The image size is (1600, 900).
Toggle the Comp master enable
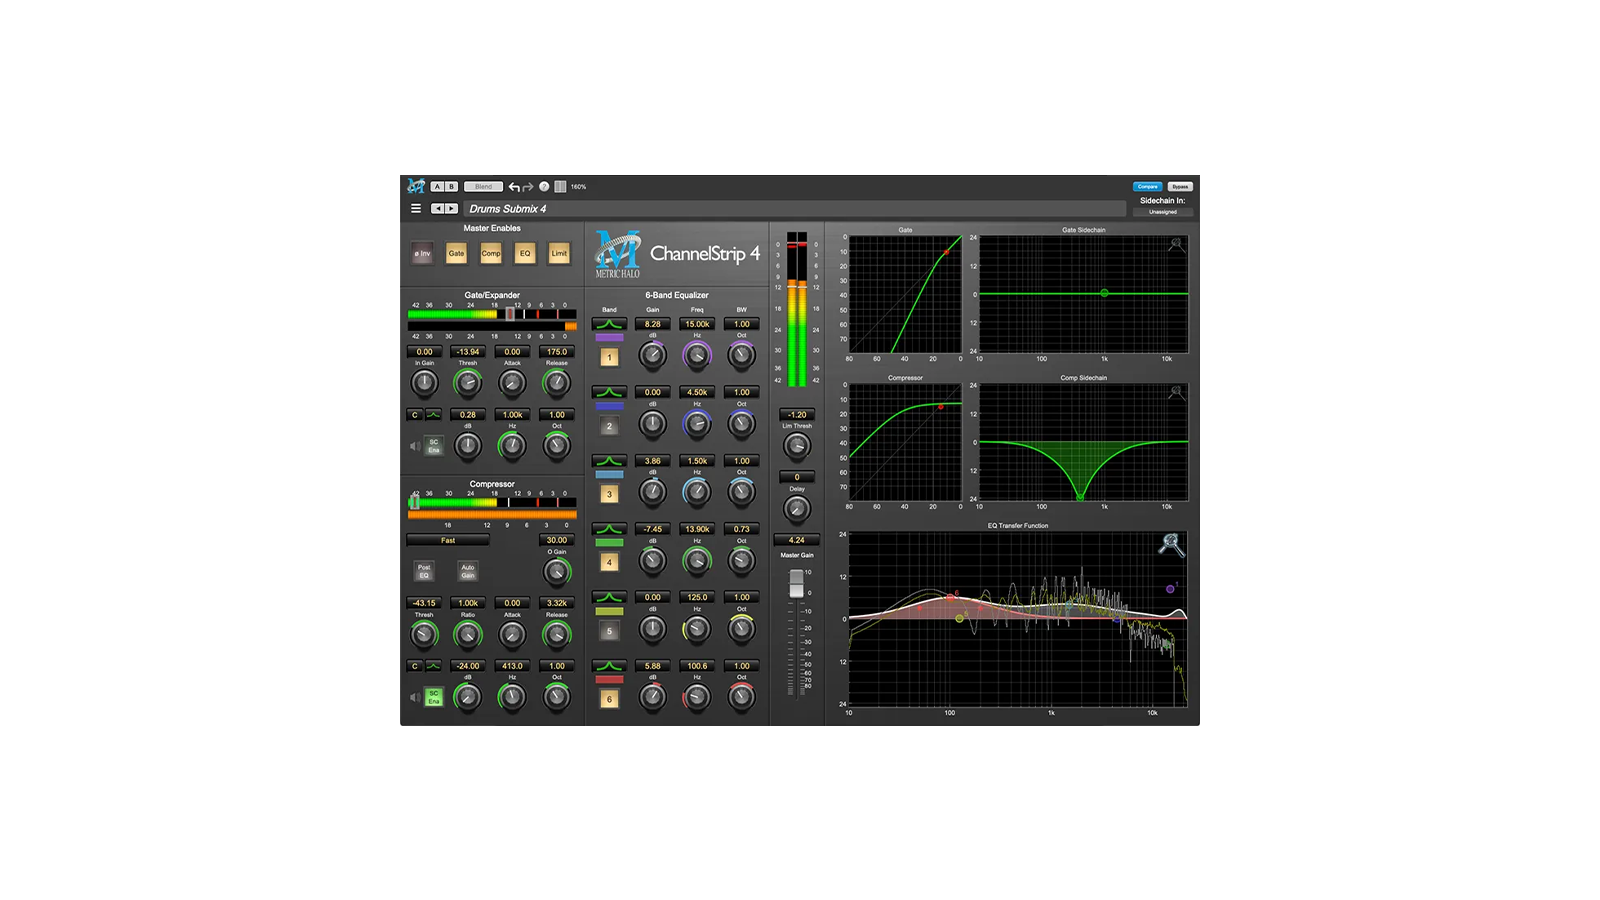click(x=490, y=253)
